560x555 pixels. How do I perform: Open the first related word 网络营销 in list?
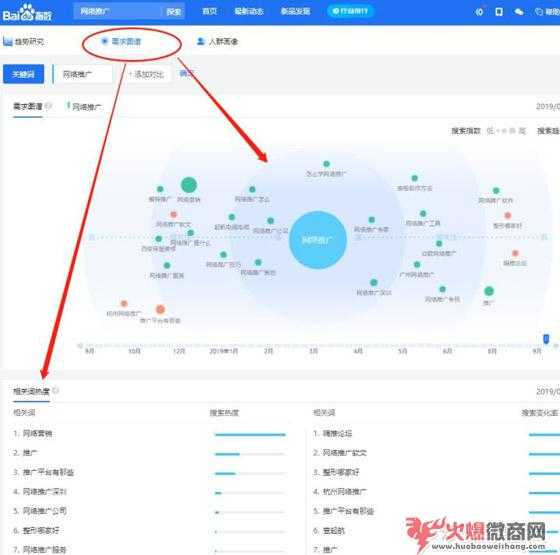pyautogui.click(x=38, y=434)
